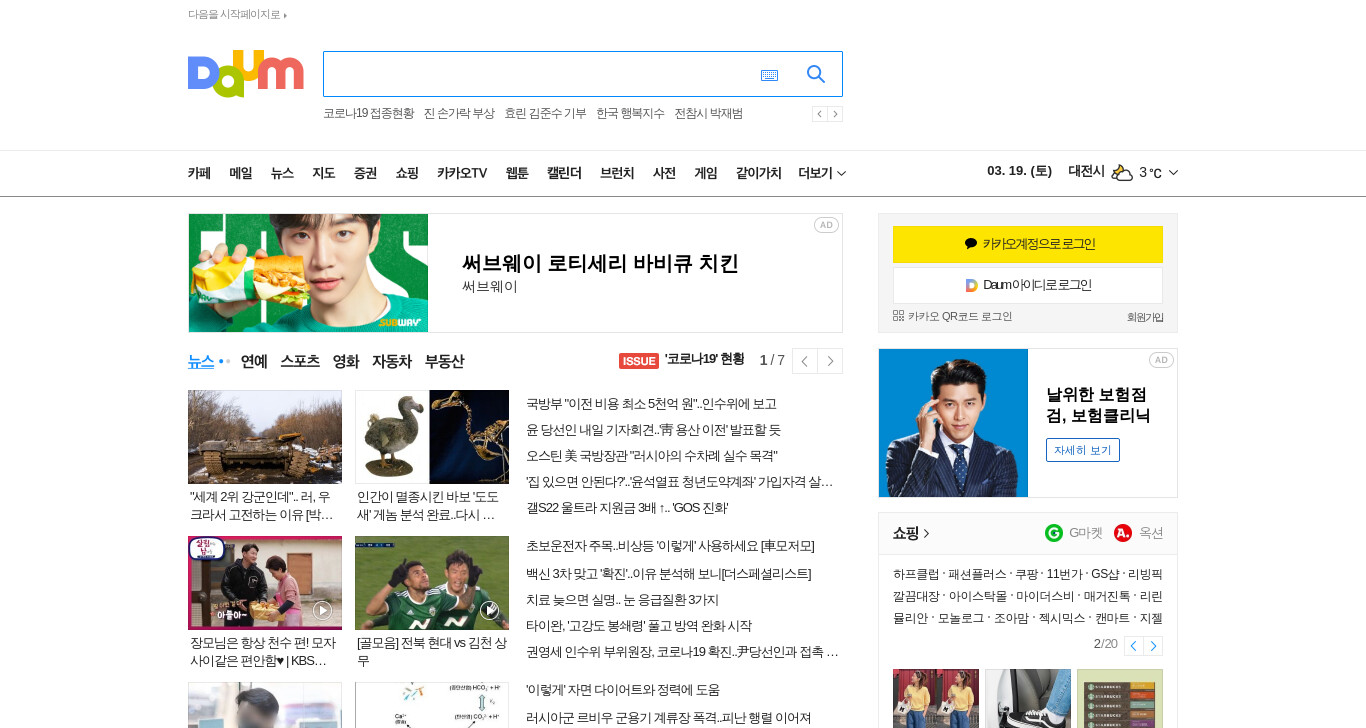Click the Daum logo
The width and height of the screenshot is (1366, 728).
coord(245,73)
